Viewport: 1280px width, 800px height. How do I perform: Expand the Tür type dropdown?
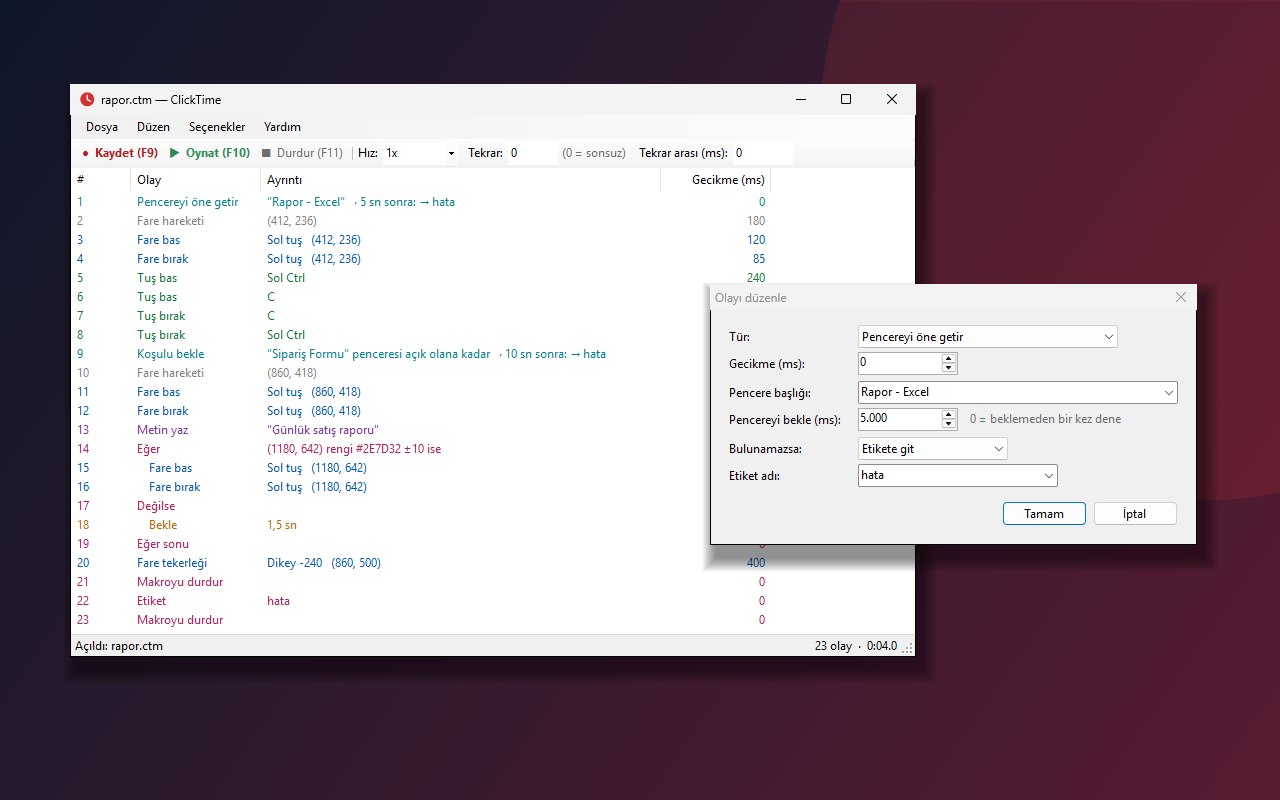pyautogui.click(x=988, y=337)
